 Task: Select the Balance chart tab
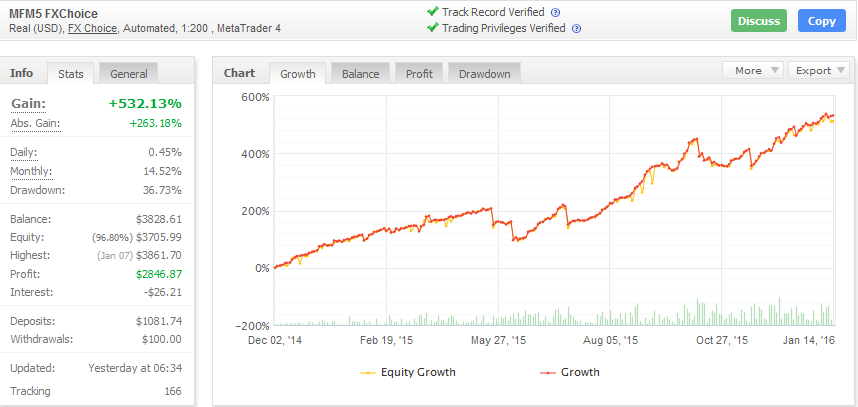pyautogui.click(x=361, y=74)
